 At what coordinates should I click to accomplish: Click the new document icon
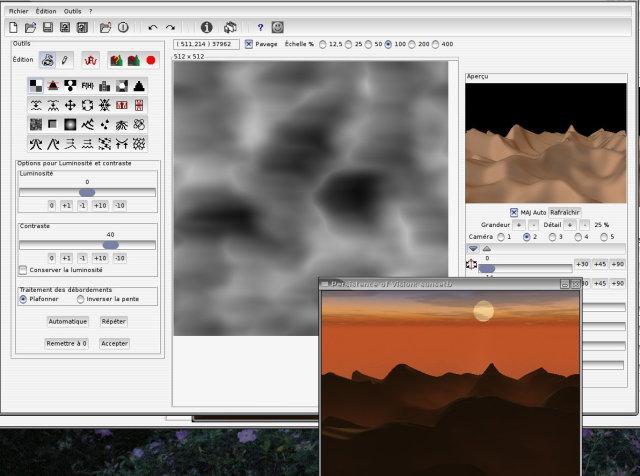[x=13, y=27]
